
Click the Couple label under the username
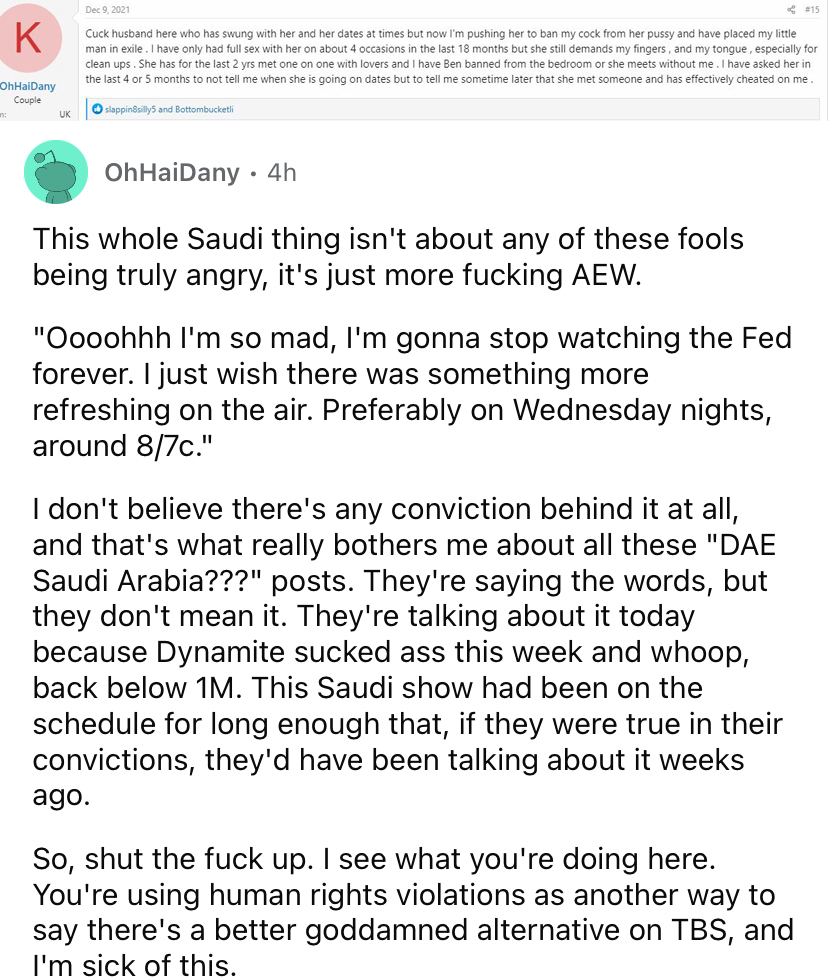27,100
